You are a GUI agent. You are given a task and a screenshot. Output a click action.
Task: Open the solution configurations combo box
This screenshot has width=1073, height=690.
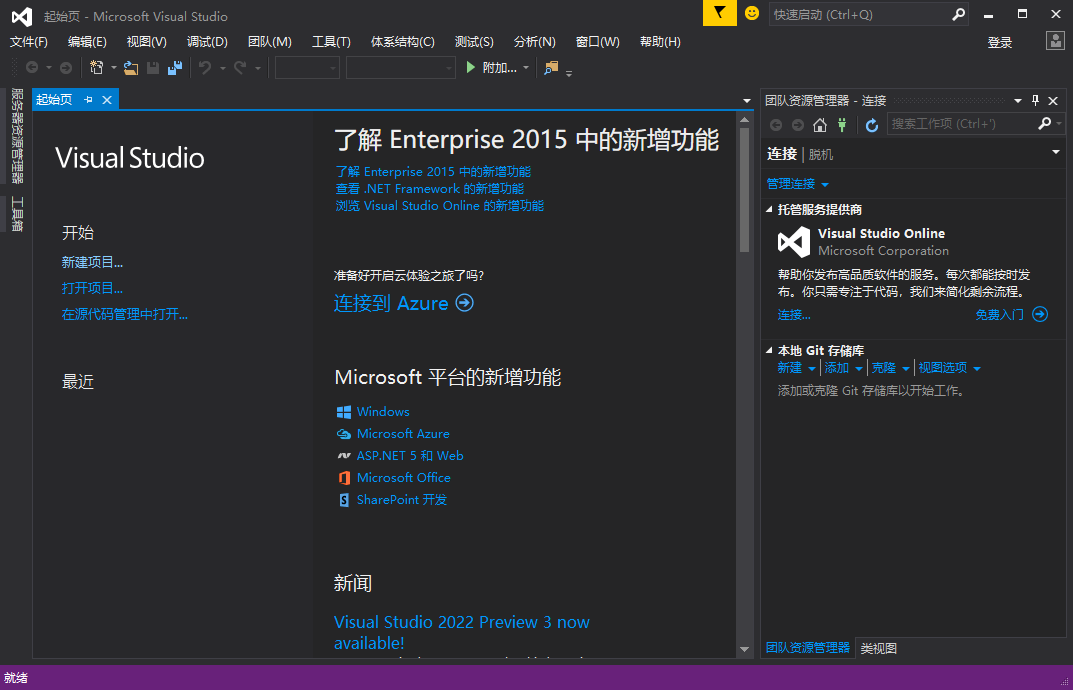coord(307,67)
